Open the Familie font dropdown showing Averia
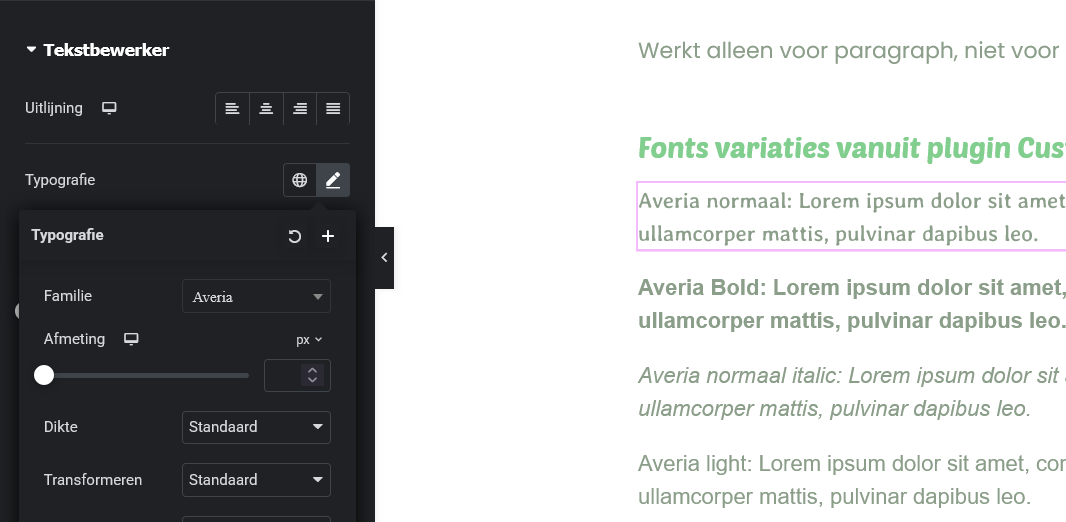Image resolution: width=1066 pixels, height=522 pixels. point(256,297)
